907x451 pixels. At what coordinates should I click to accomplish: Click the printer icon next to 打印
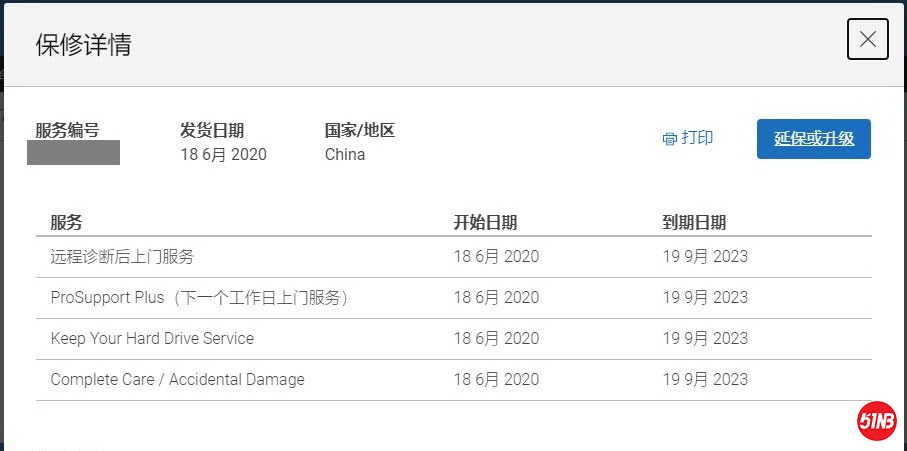coord(669,139)
